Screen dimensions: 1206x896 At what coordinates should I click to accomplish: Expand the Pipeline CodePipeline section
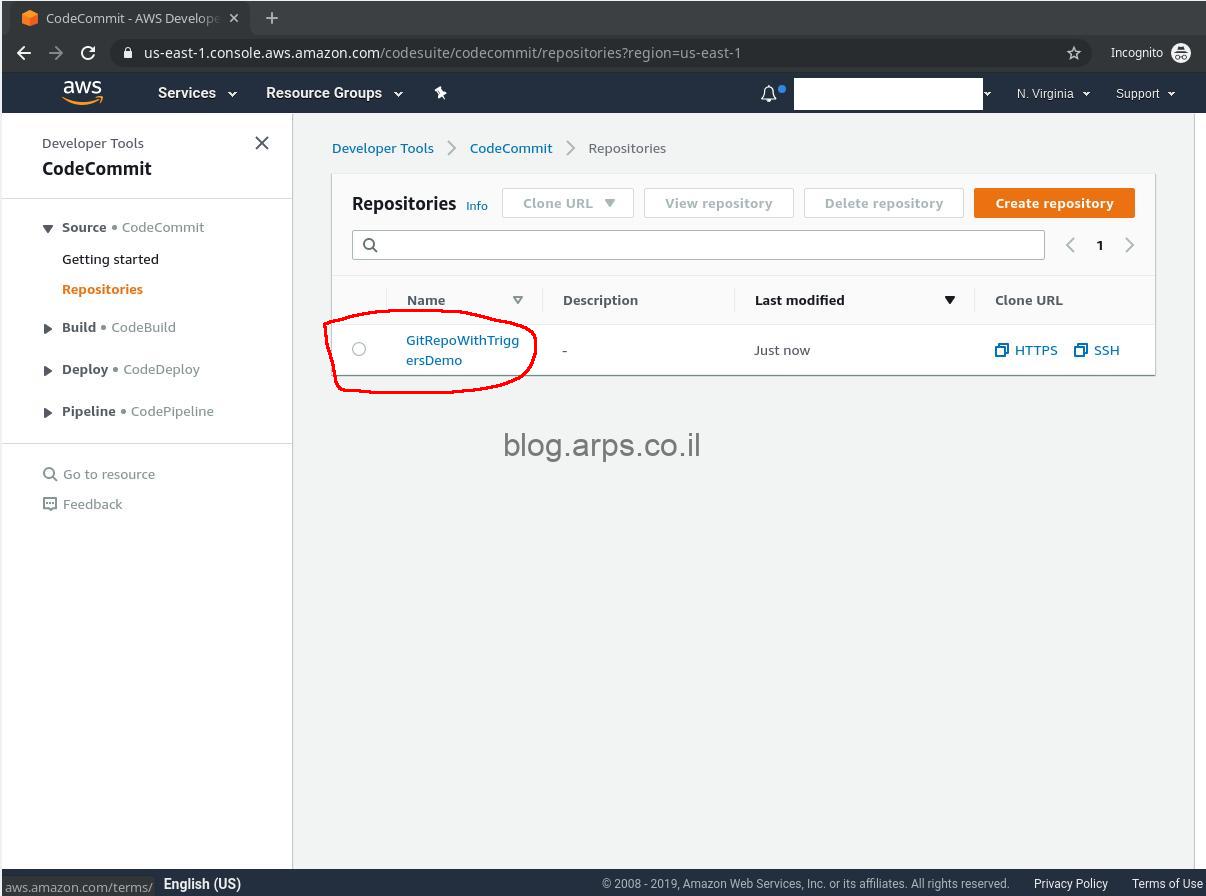[47, 412]
